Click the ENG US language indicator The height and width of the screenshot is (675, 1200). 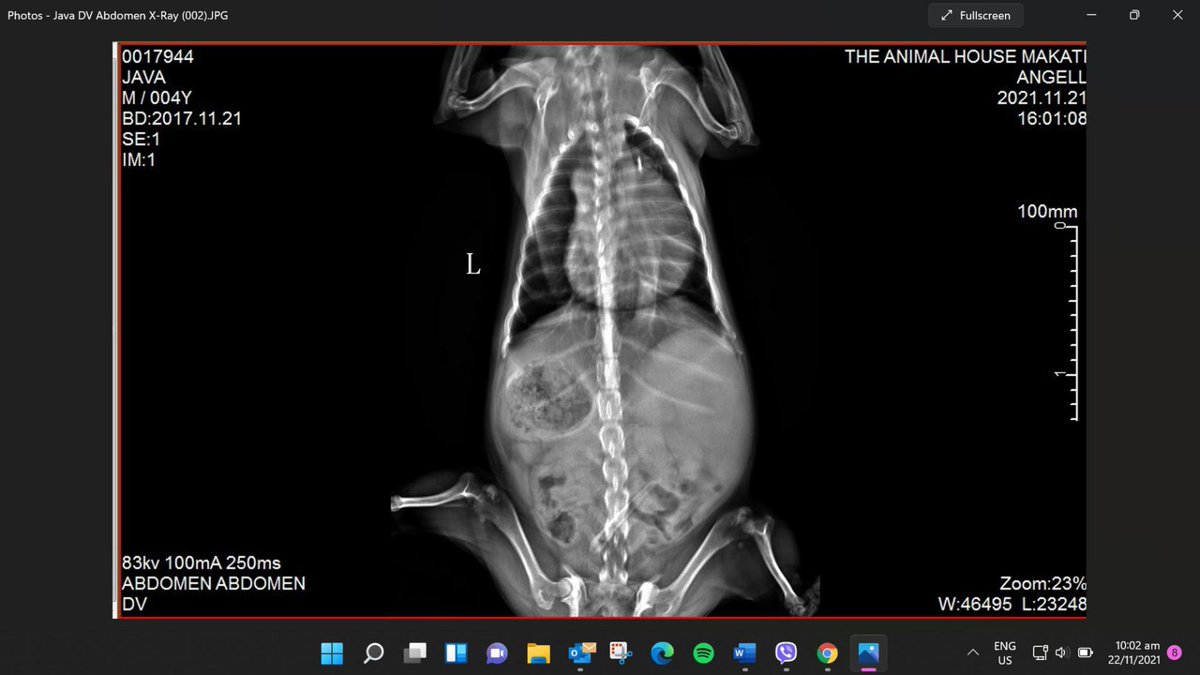tap(1005, 653)
